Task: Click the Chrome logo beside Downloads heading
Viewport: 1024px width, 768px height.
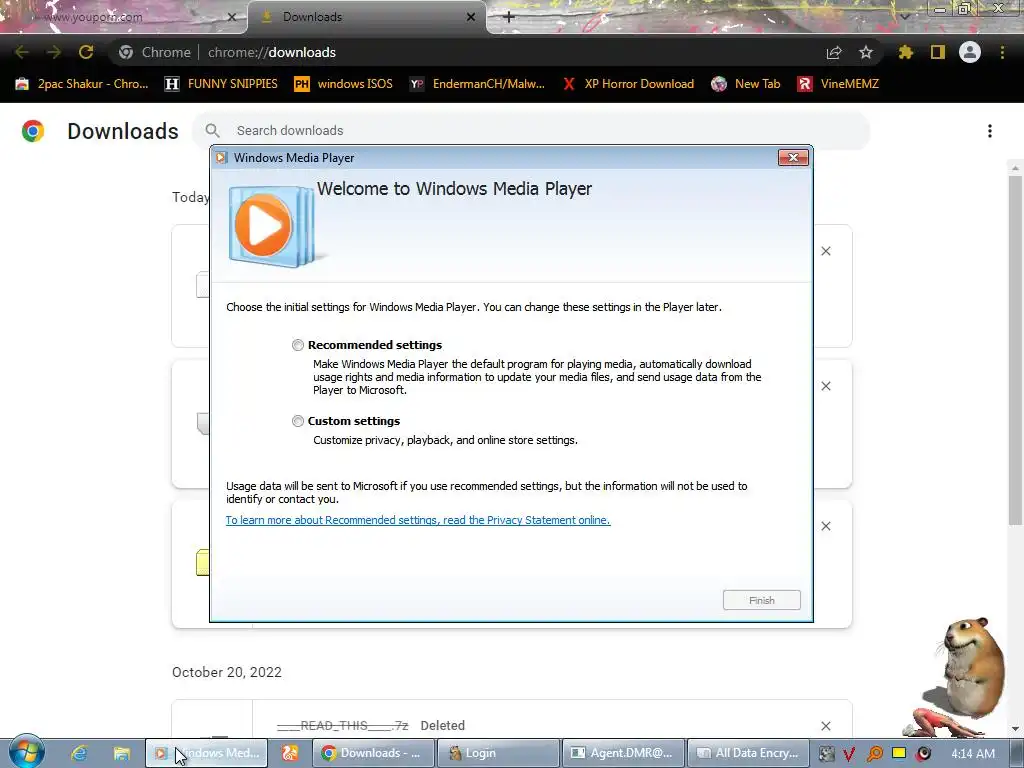Action: (33, 131)
